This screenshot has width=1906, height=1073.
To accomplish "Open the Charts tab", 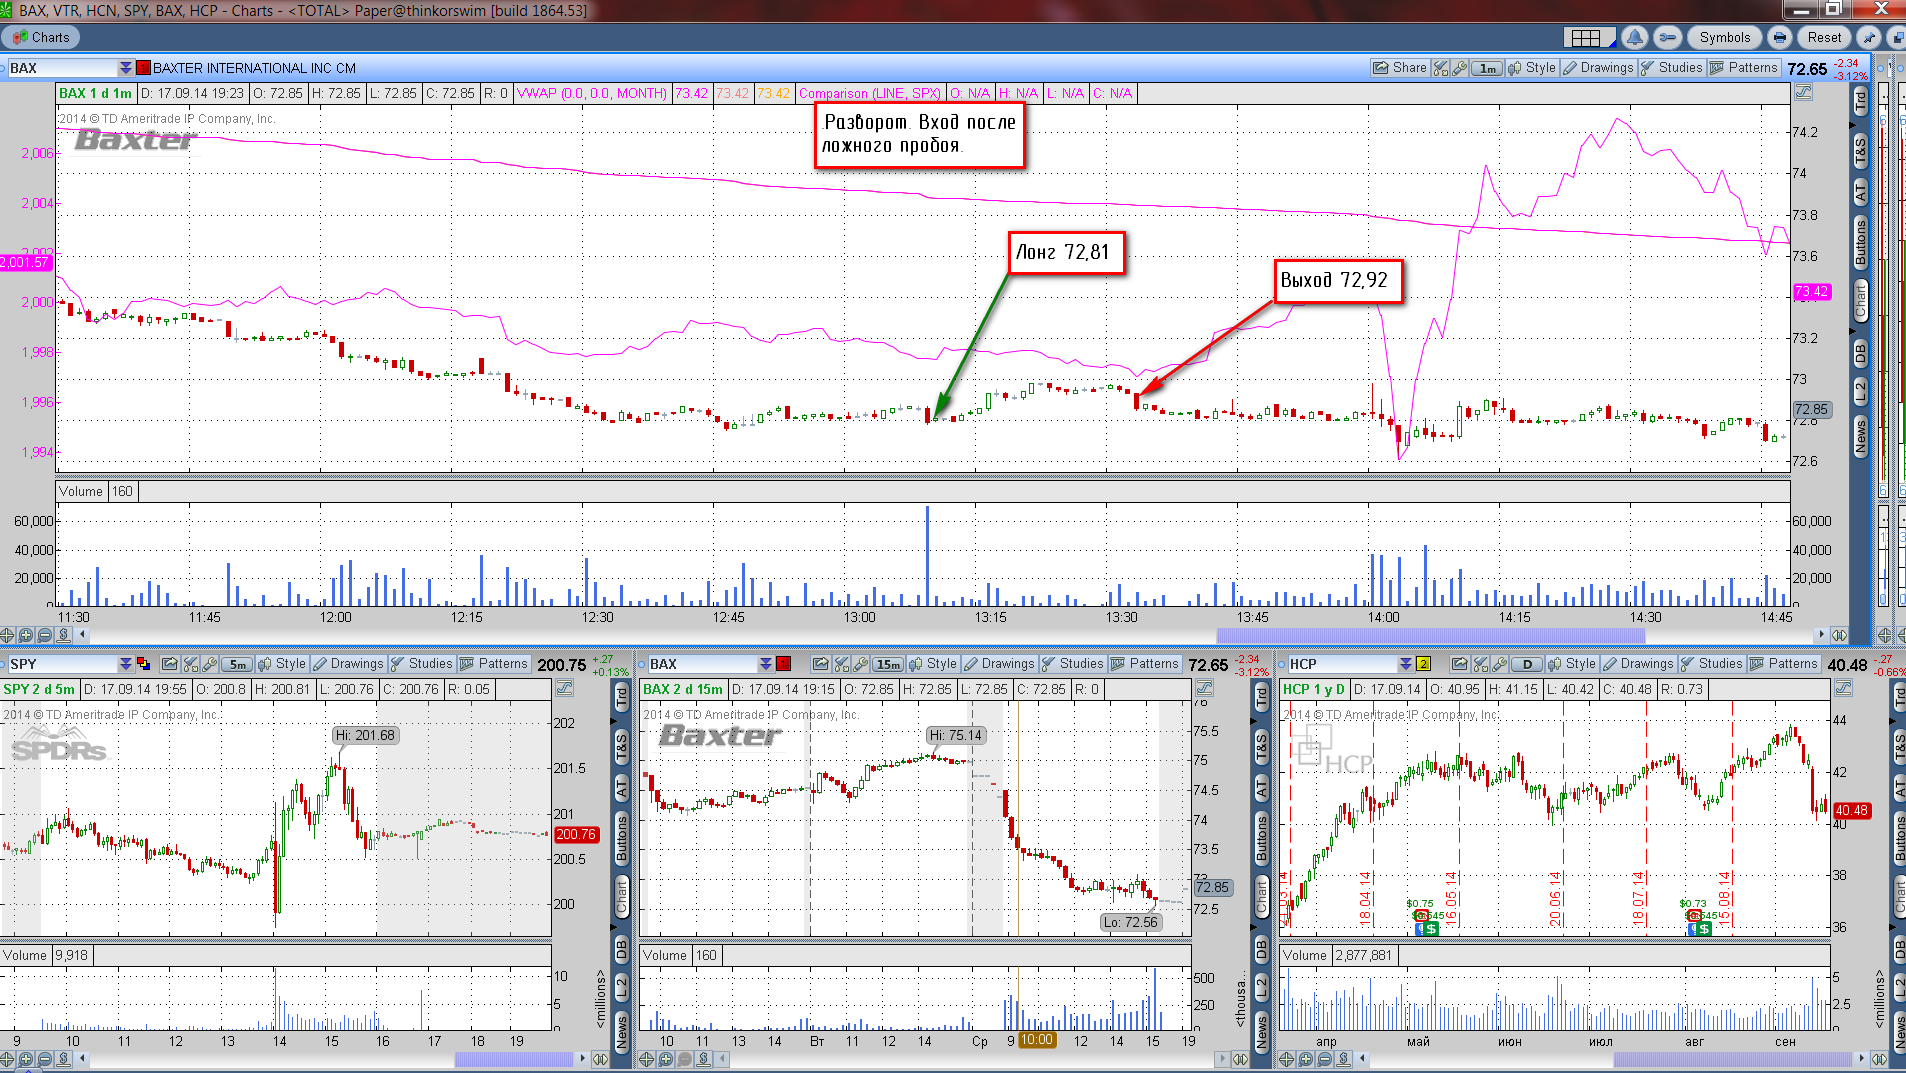I will point(41,38).
